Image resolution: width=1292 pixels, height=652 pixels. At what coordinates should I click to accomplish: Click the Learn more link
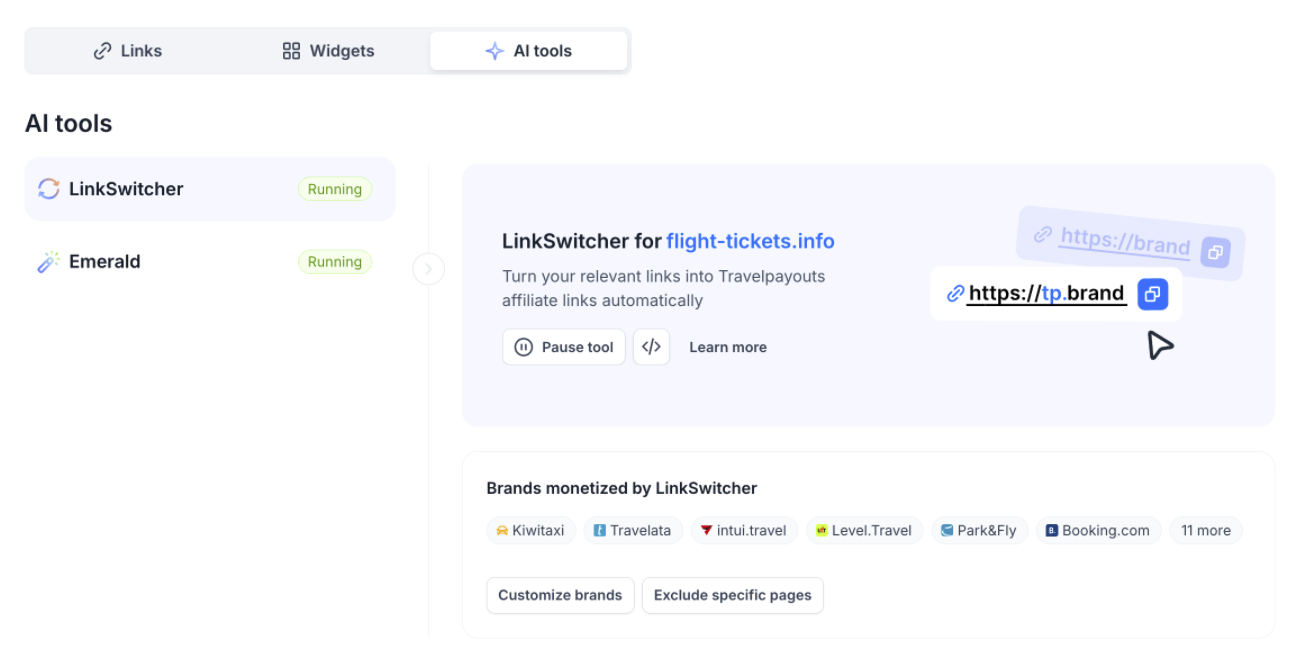pyautogui.click(x=728, y=347)
